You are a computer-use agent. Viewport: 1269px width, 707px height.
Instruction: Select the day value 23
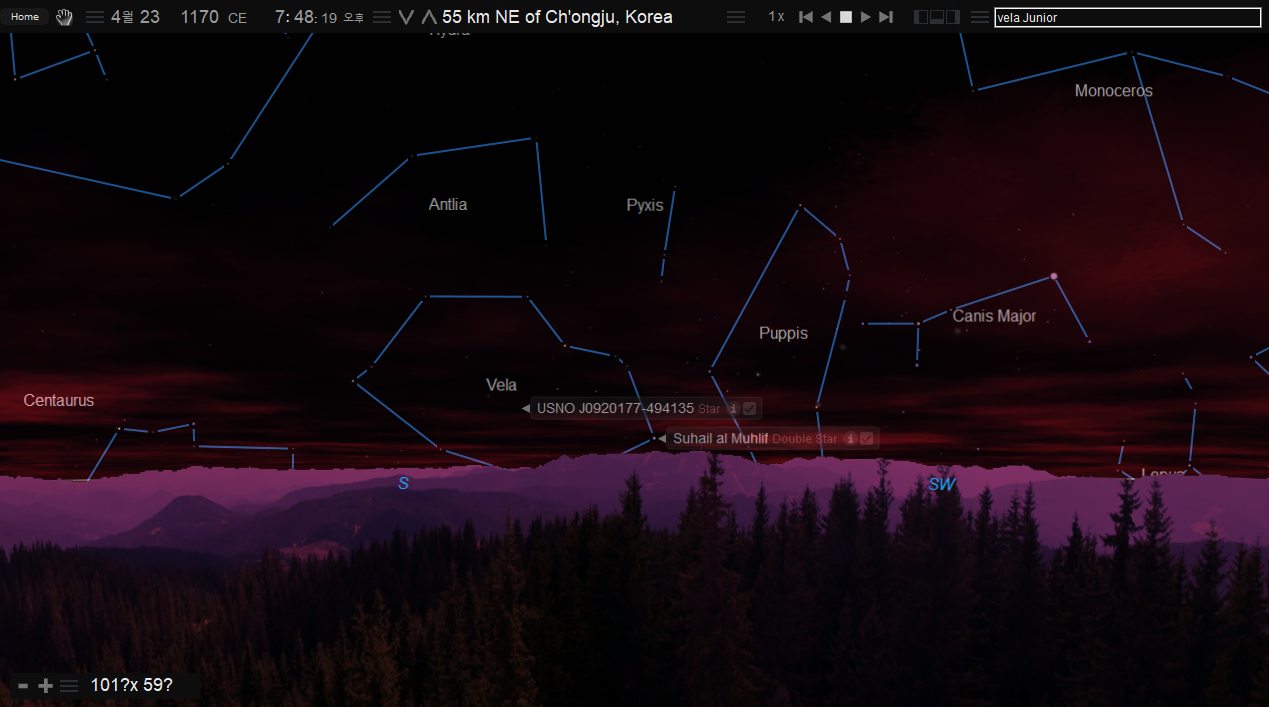point(150,17)
